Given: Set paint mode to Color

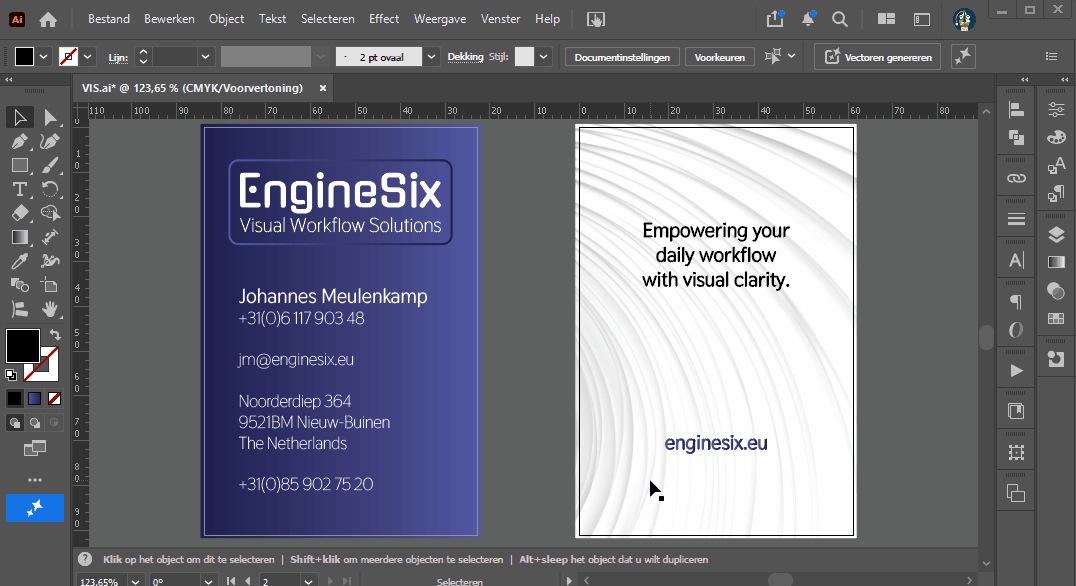Looking at the screenshot, I should pyautogui.click(x=14, y=398).
